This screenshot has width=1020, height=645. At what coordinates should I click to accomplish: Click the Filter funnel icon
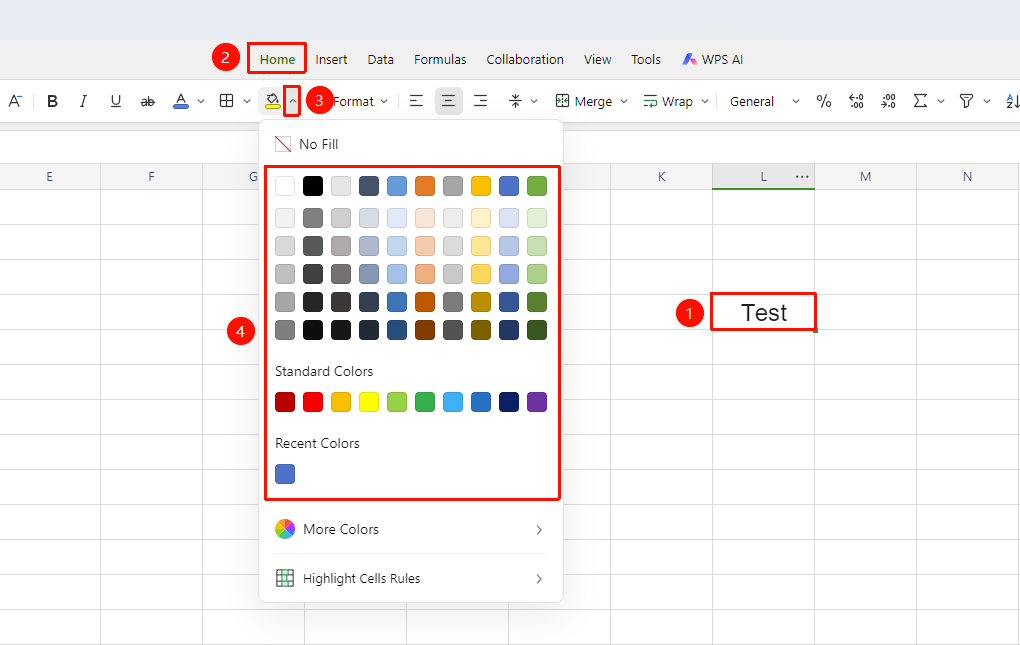coord(967,101)
